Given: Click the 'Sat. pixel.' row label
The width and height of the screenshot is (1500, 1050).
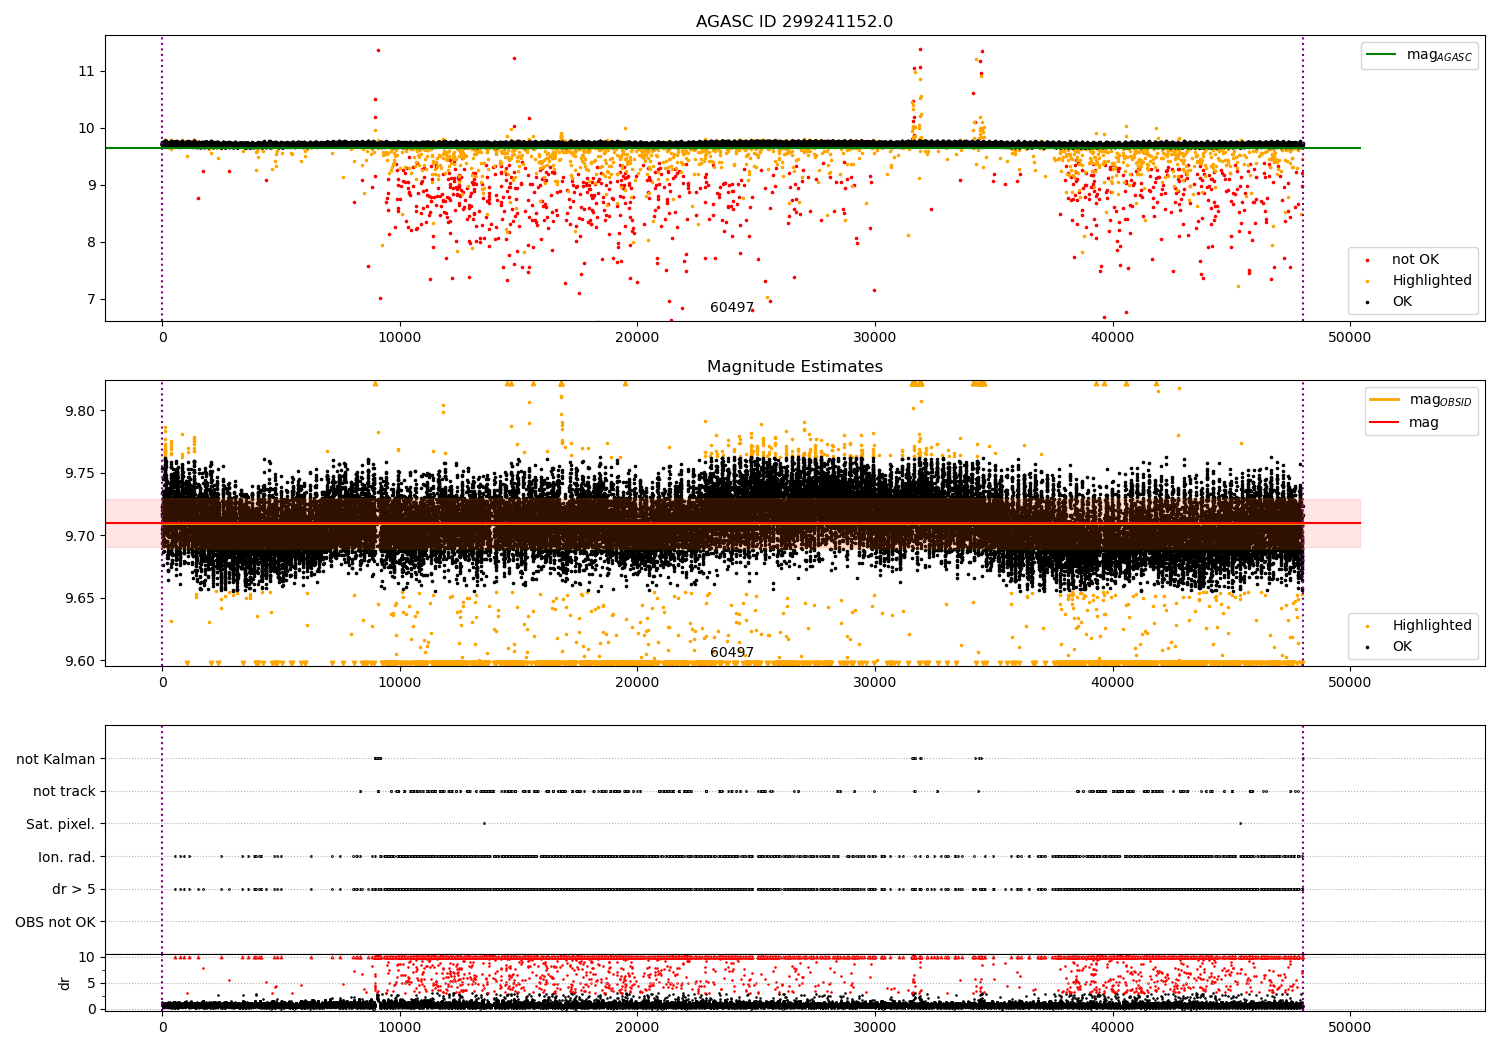Looking at the screenshot, I should click(x=61, y=824).
